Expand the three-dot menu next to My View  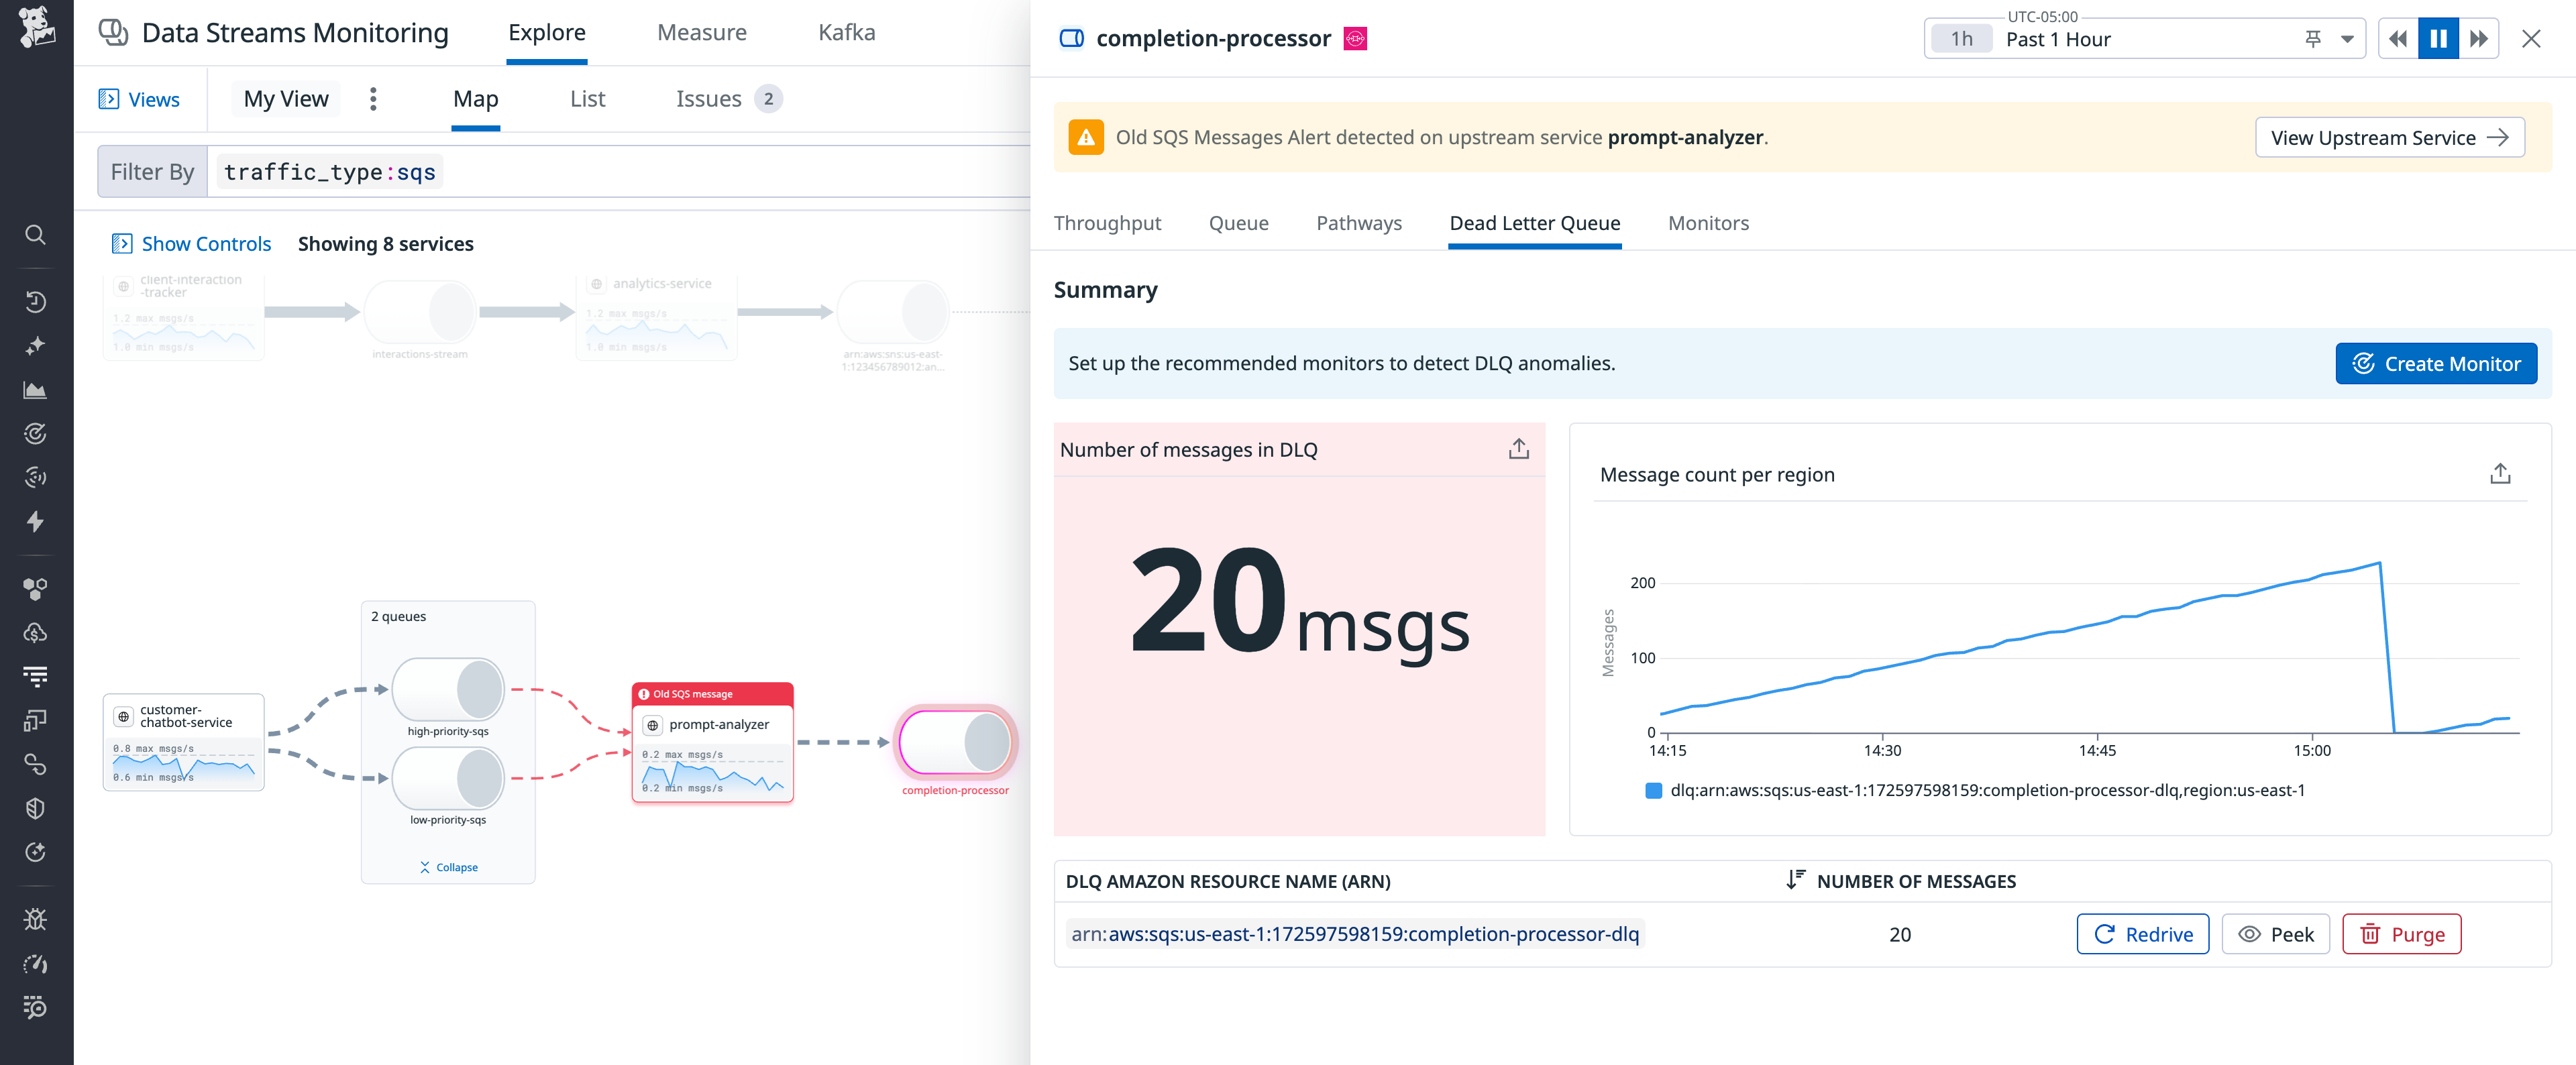373,99
